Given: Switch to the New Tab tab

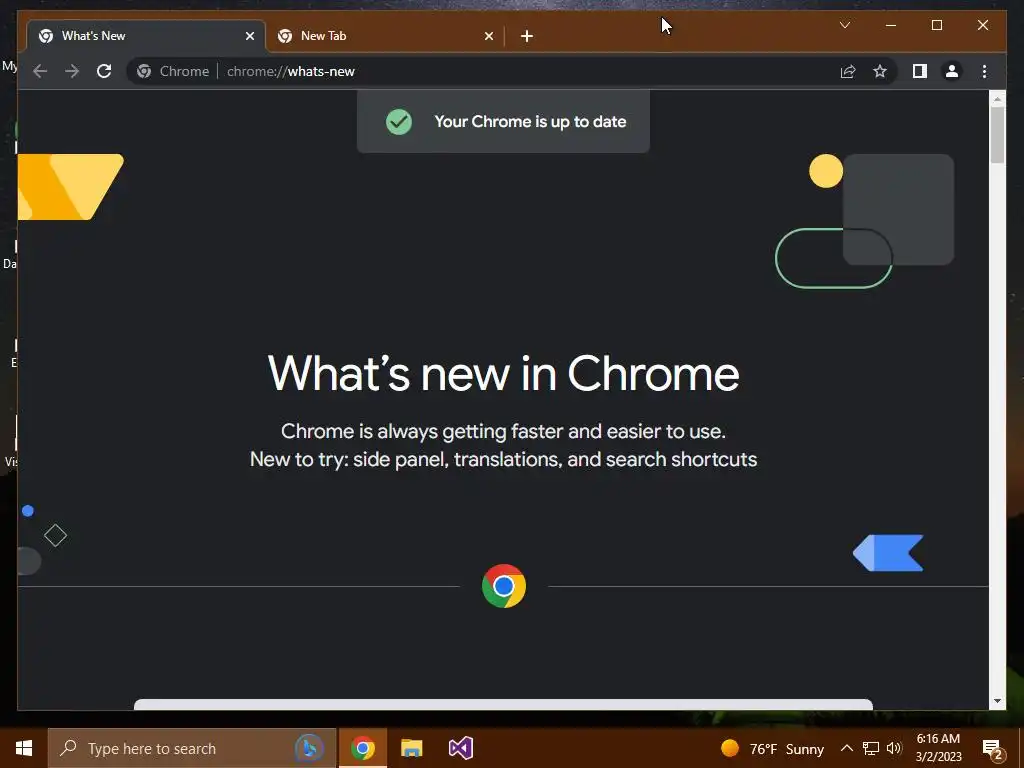Looking at the screenshot, I should (x=385, y=36).
